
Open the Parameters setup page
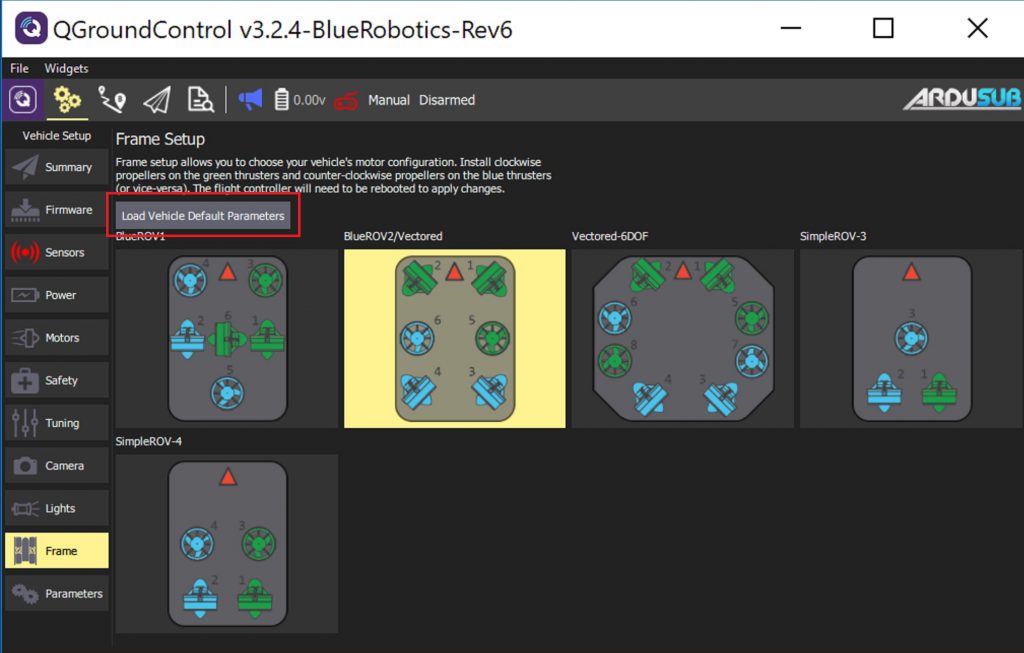(x=57, y=593)
